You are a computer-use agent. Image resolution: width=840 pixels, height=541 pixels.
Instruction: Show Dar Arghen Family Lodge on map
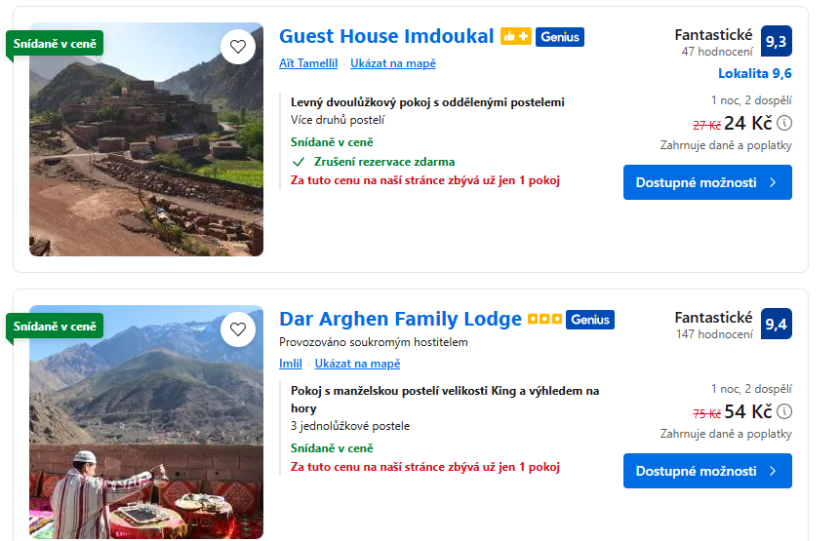point(357,364)
